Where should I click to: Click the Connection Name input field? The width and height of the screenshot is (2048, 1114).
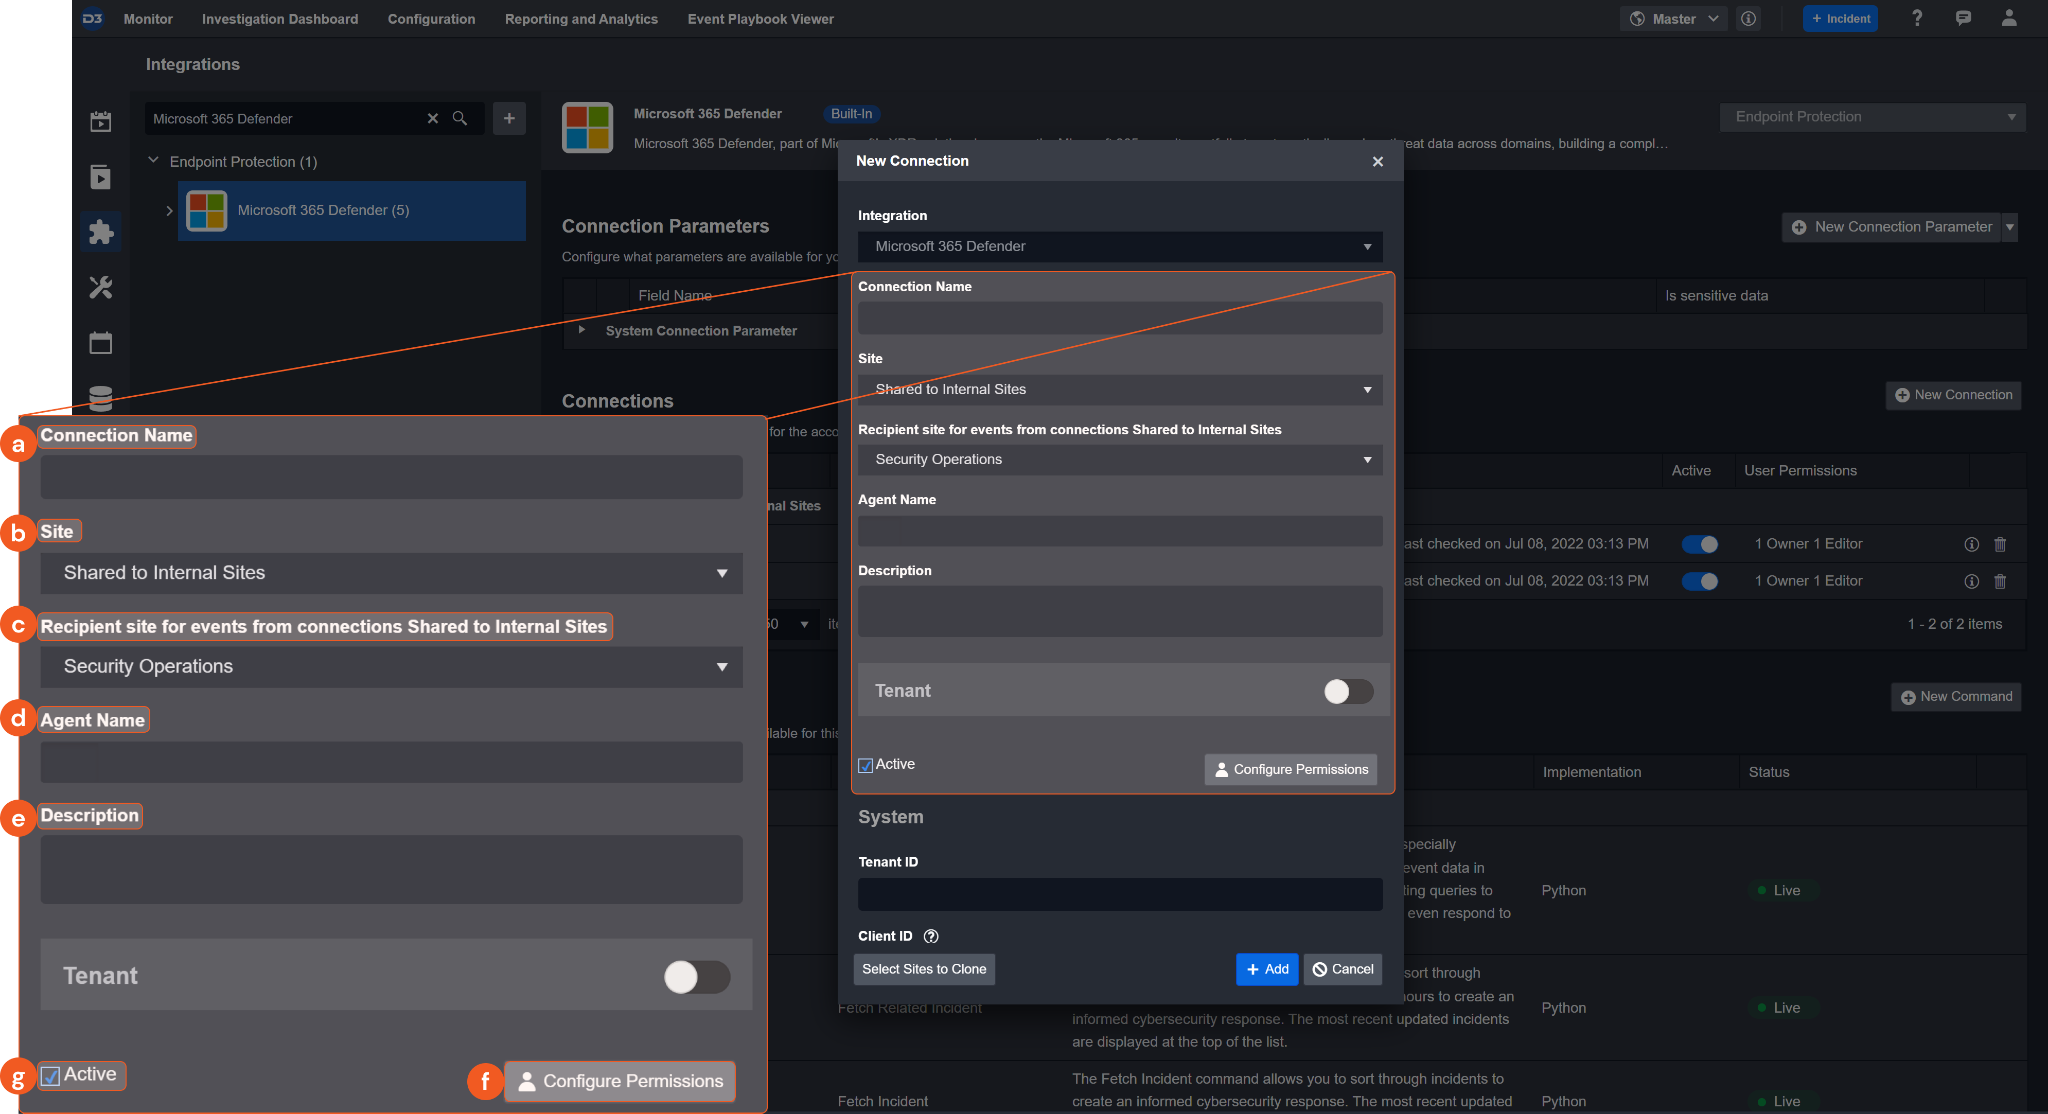(x=1119, y=318)
